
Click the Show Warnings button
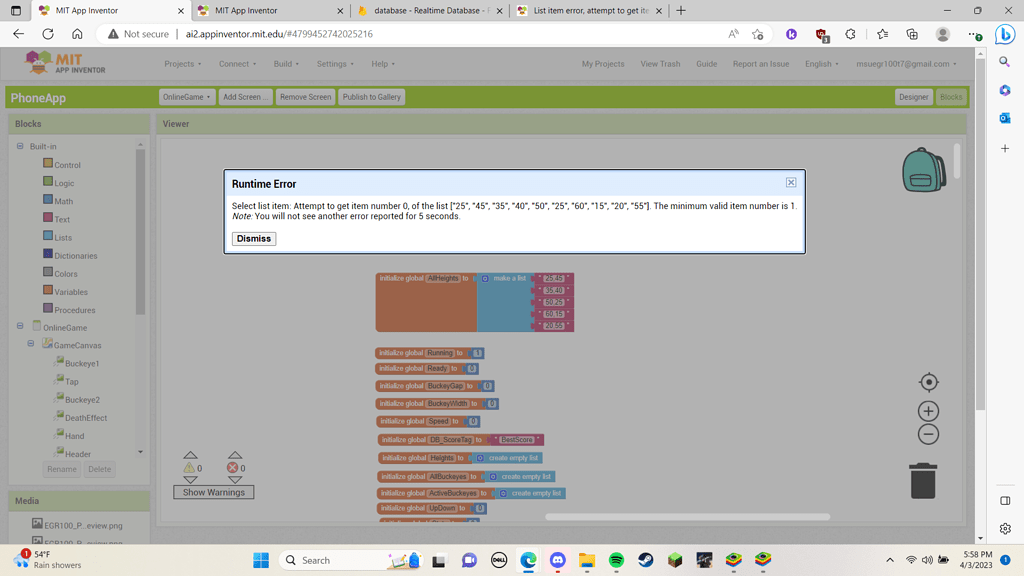[x=214, y=492]
